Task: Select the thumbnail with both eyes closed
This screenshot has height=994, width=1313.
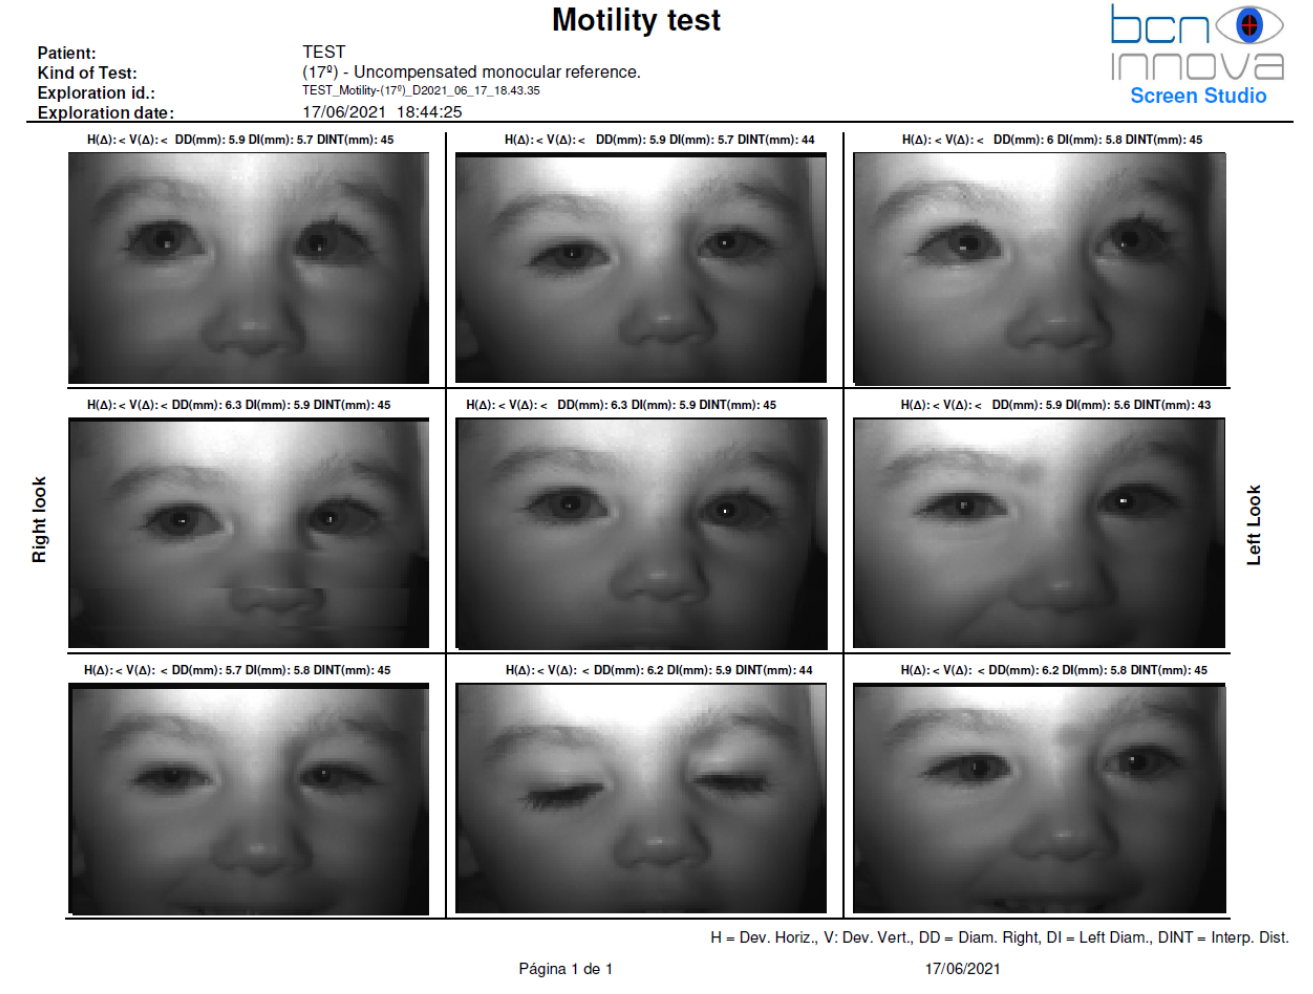Action: [x=640, y=798]
